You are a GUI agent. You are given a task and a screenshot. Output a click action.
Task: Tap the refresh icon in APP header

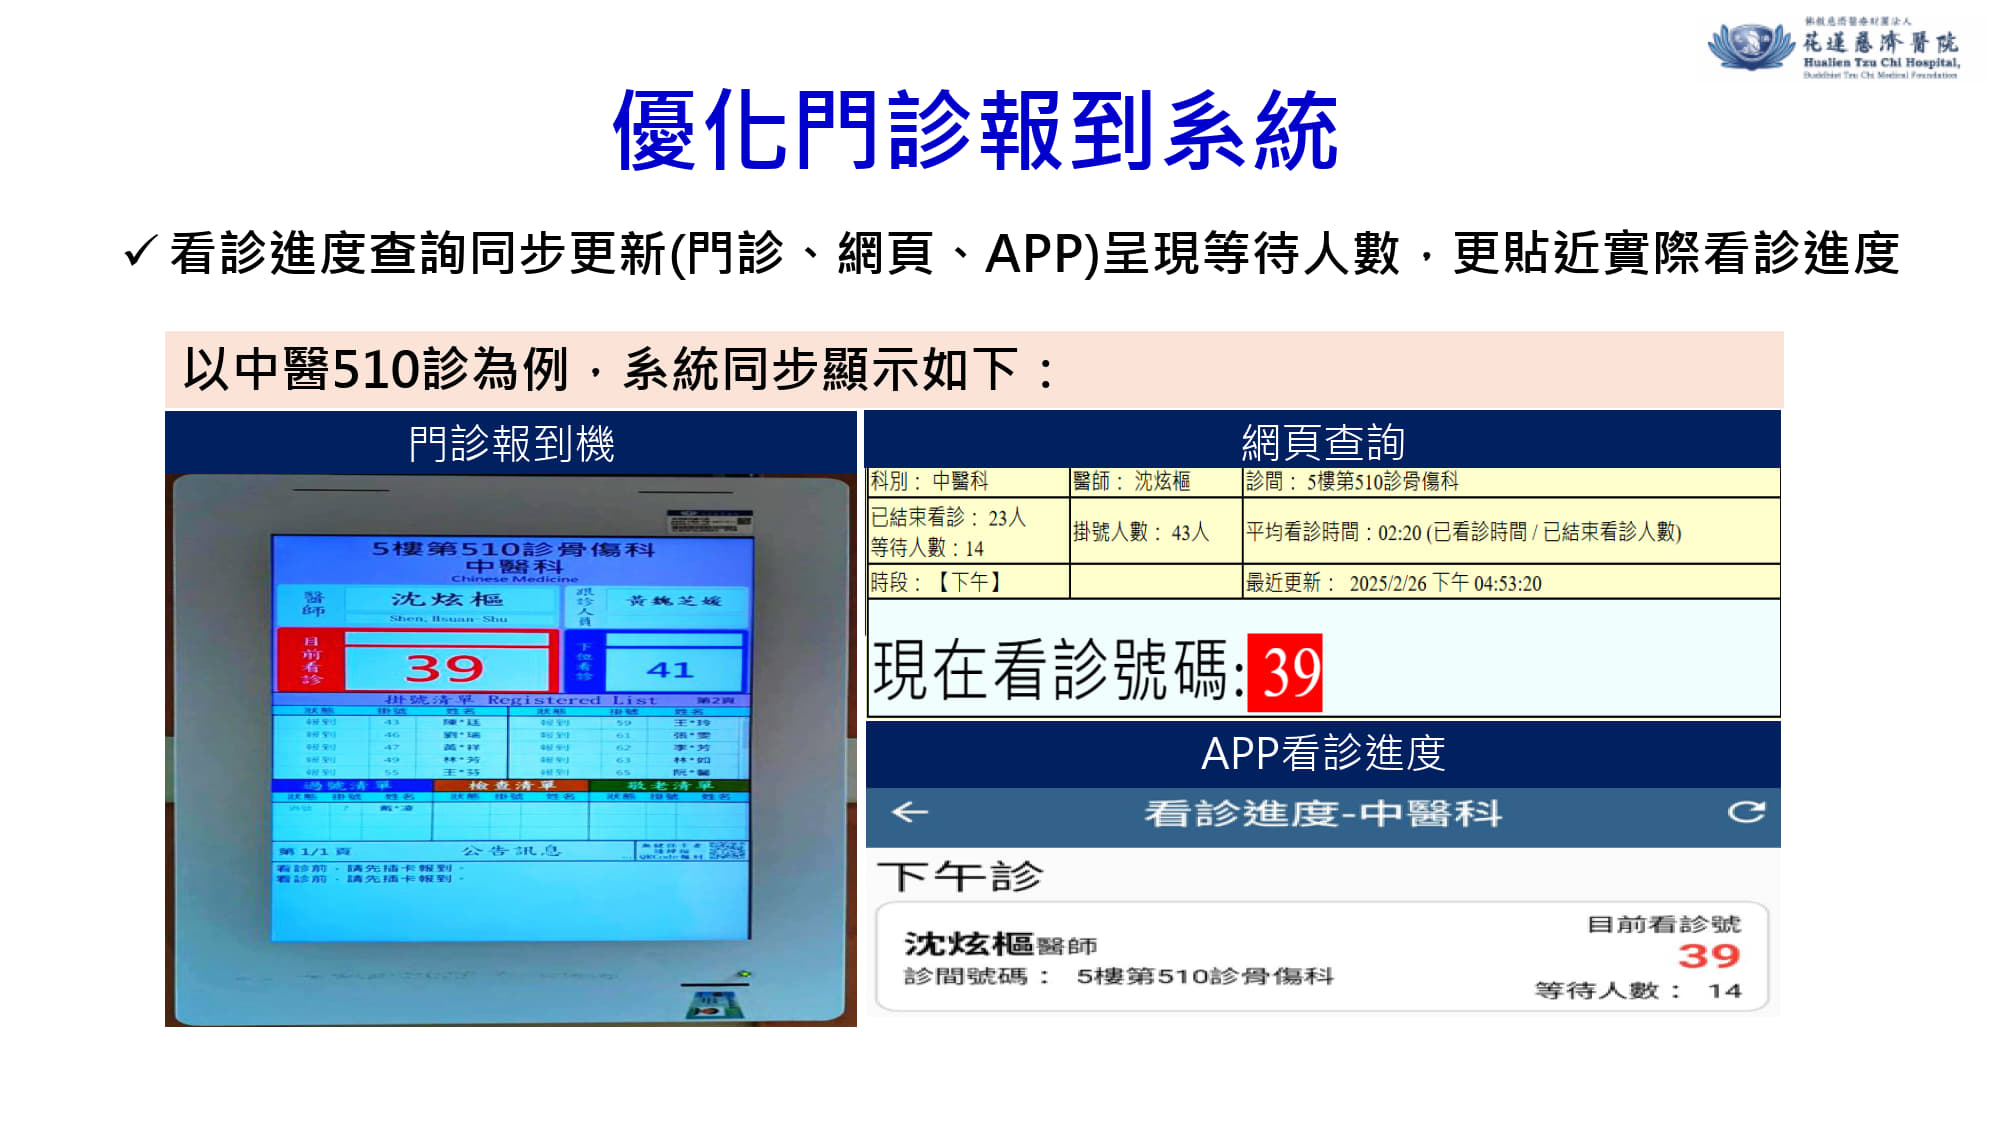tap(1746, 812)
